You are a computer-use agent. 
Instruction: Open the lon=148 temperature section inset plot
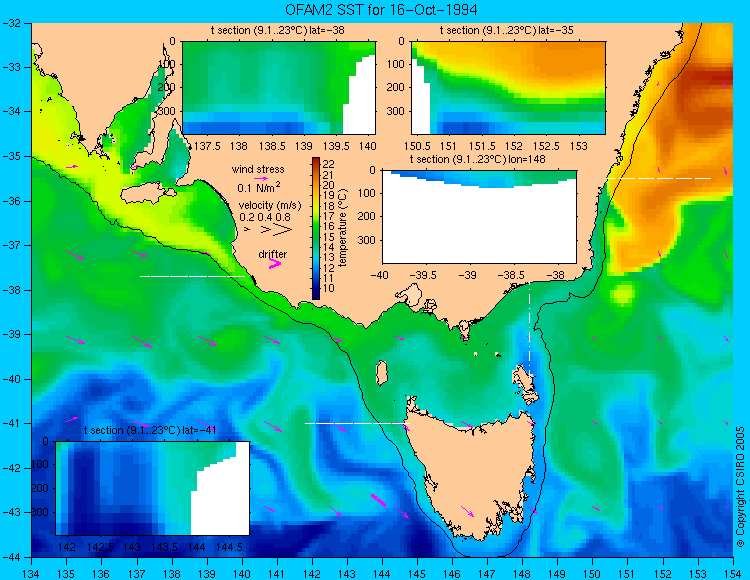pyautogui.click(x=480, y=217)
